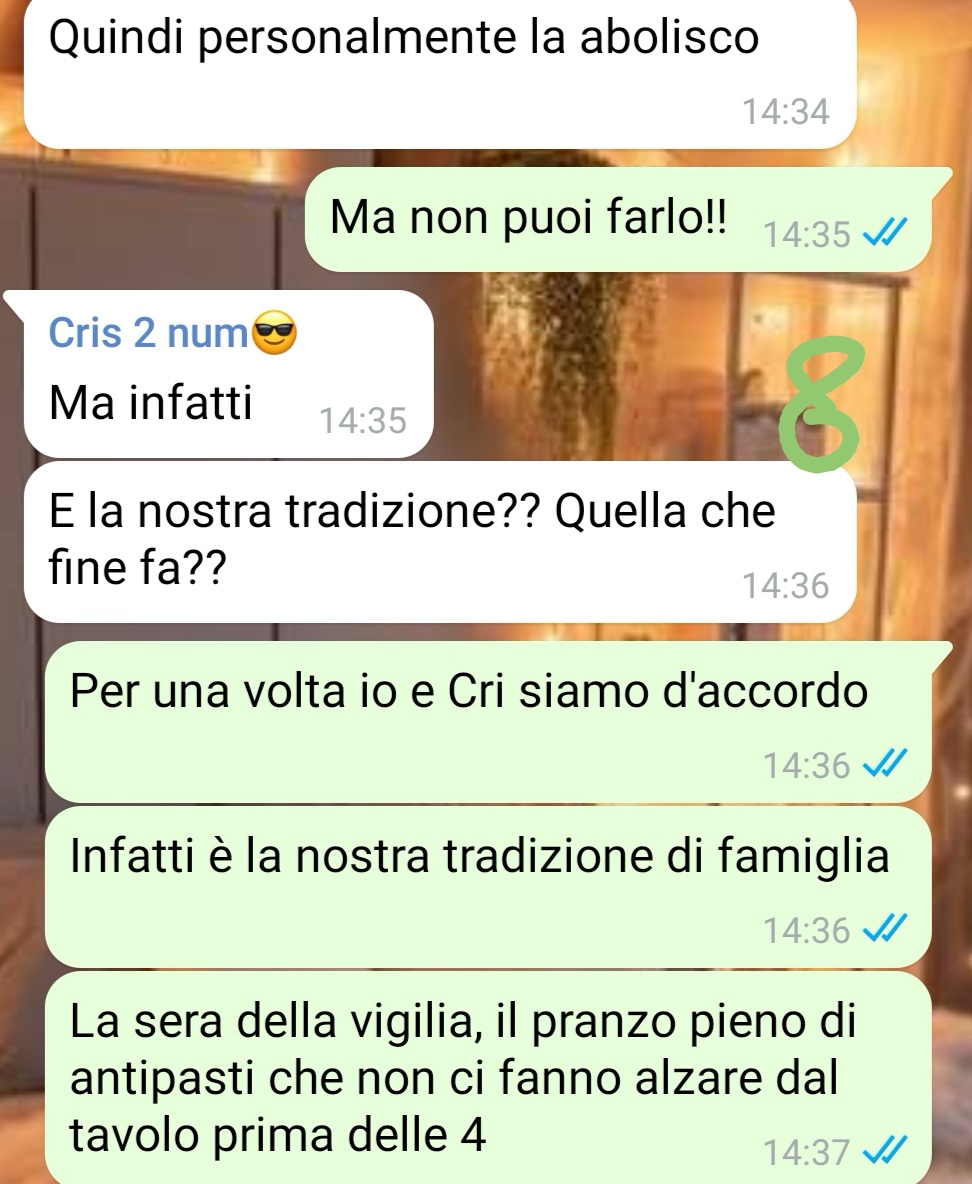
Task: Click the 14:34 timestamp on first message
Action: click(785, 112)
